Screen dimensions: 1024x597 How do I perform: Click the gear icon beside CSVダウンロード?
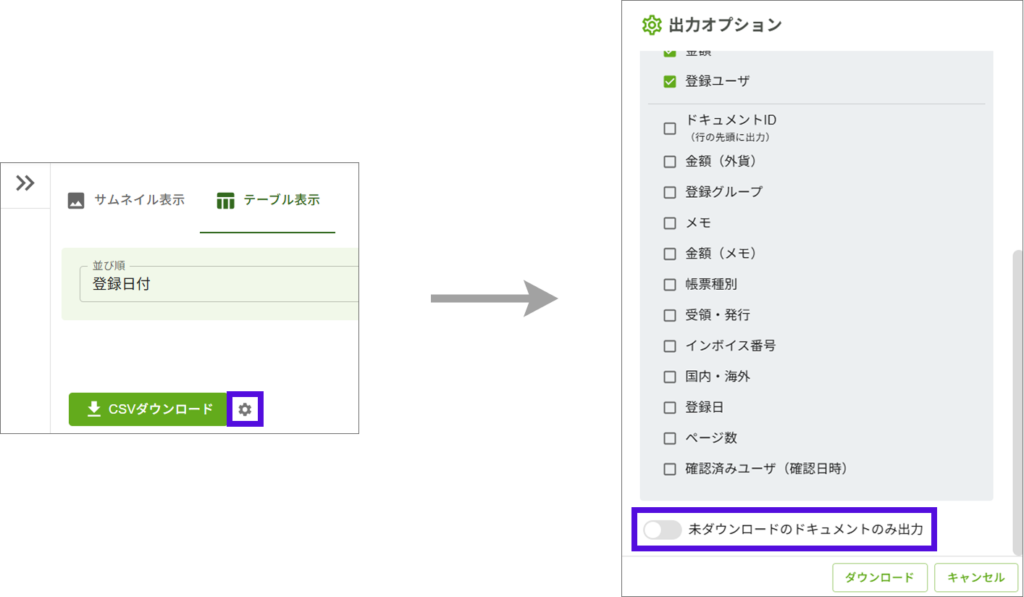[245, 409]
